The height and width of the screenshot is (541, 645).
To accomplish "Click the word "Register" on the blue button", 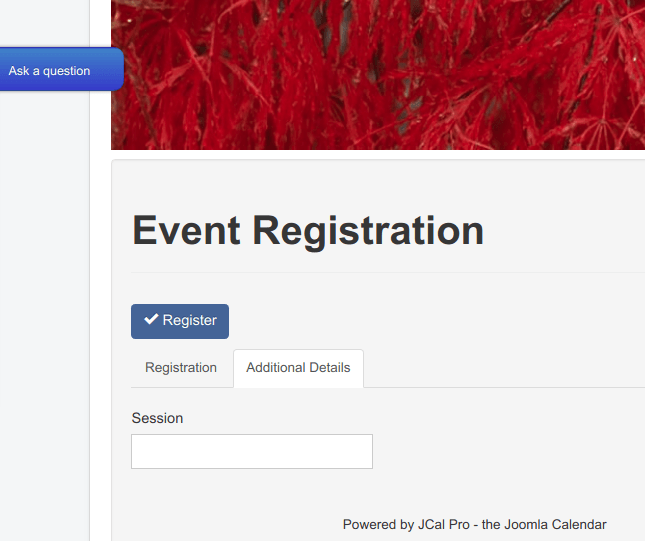I will pos(189,320).
